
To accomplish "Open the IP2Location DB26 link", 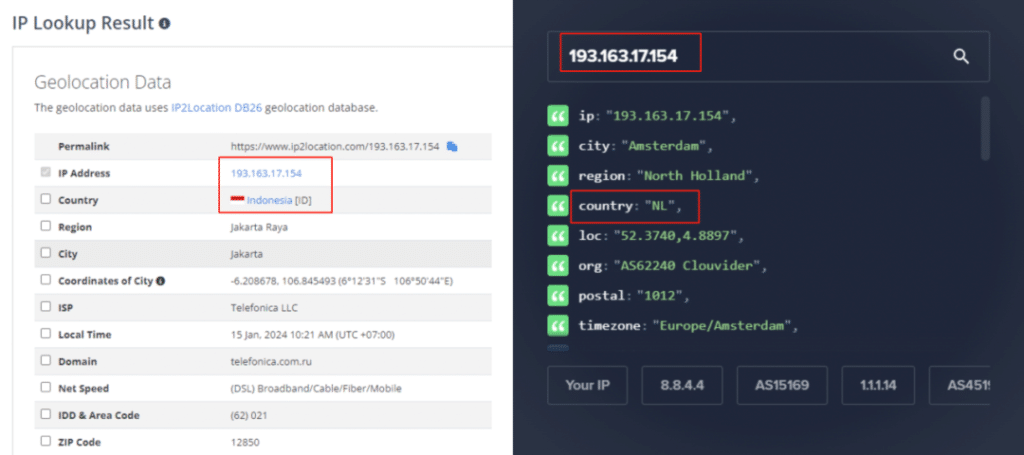I will [217, 108].
